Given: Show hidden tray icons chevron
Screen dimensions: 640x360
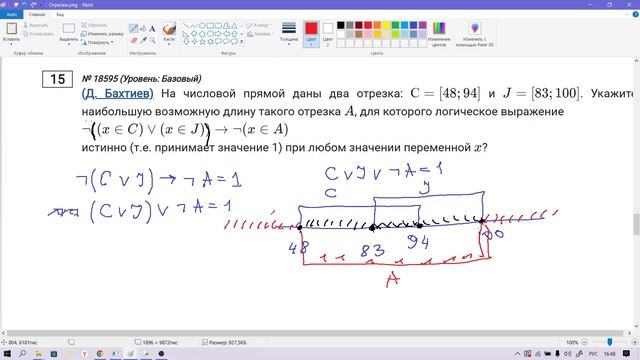Looking at the screenshot, I should pyautogui.click(x=518, y=353).
